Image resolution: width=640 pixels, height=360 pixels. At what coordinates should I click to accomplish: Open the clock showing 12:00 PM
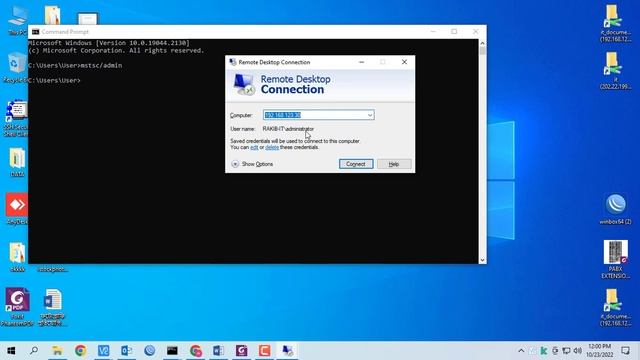600,351
